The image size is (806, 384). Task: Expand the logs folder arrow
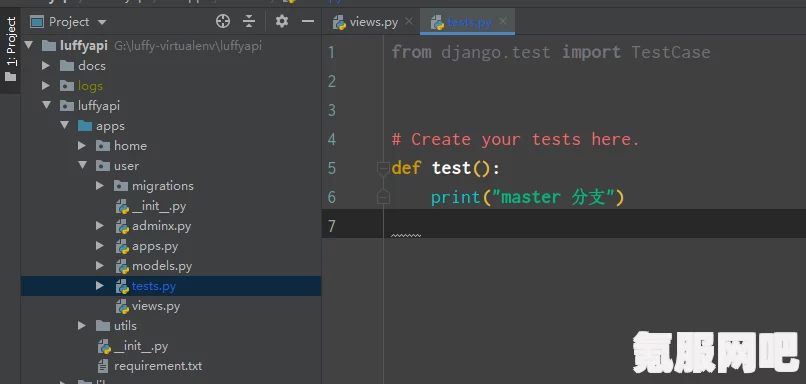tap(46, 85)
